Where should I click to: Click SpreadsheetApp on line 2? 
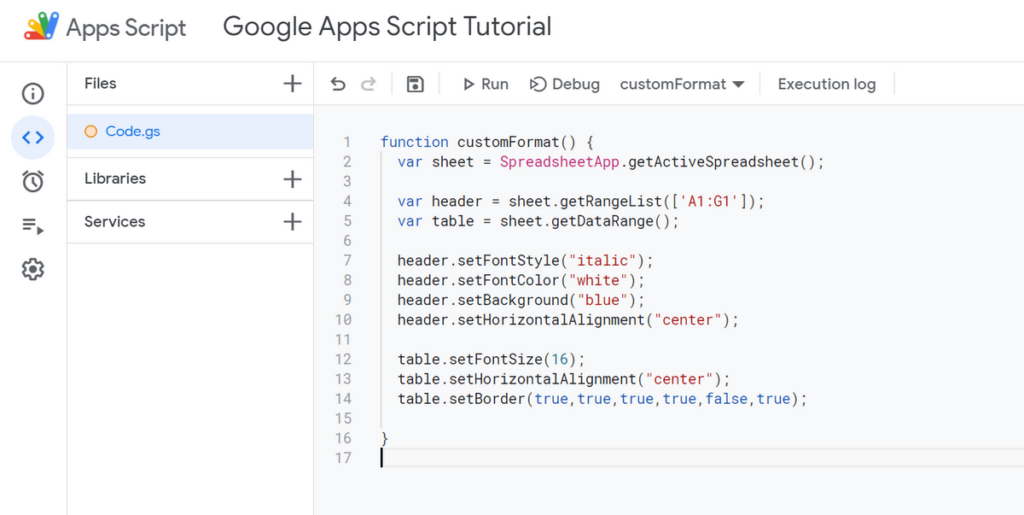tap(559, 161)
